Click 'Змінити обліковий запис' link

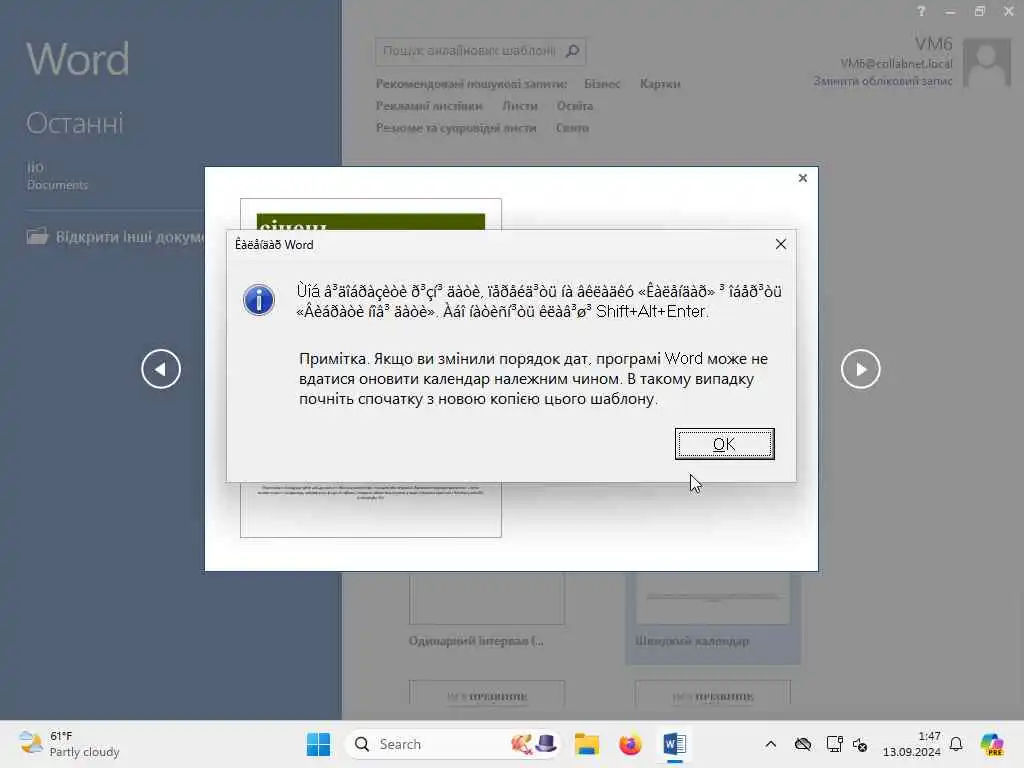[x=882, y=81]
